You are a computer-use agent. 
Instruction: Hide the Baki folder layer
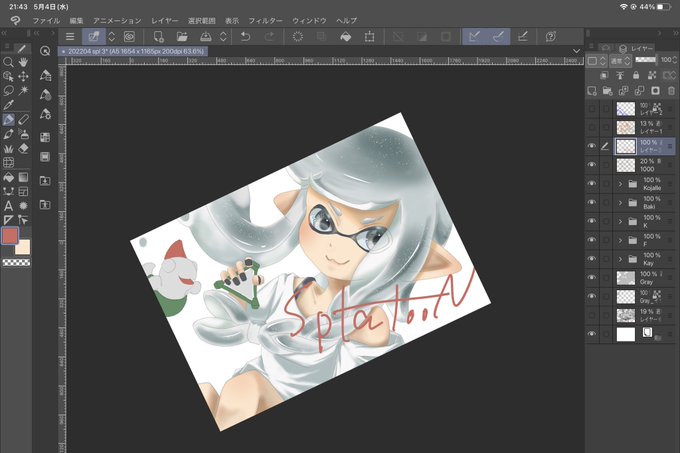[x=592, y=202]
